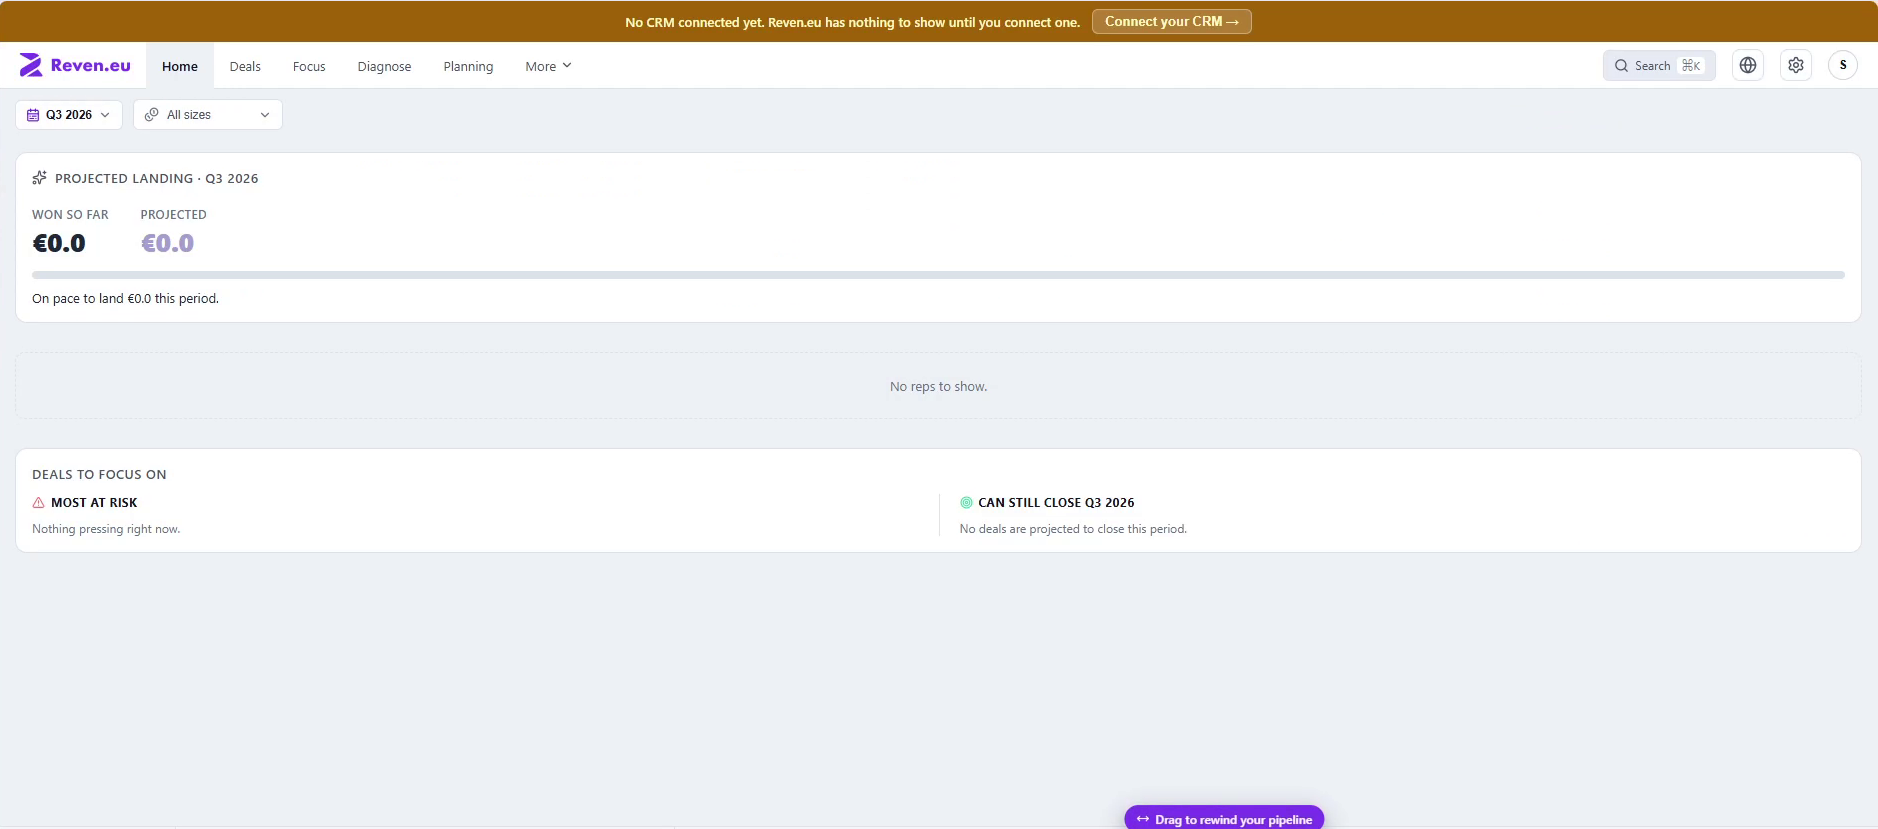Go to the Home tab
The image size is (1878, 829).
(x=180, y=66)
